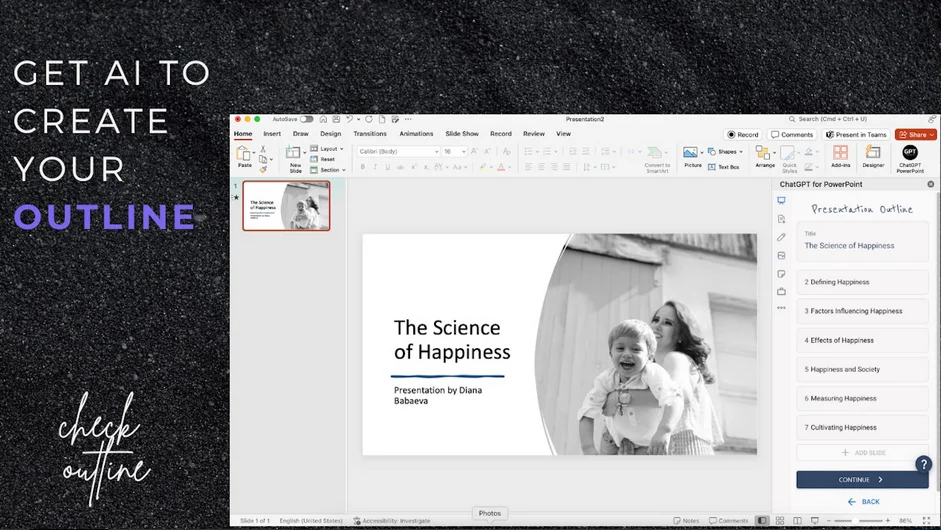Insert a Text Box
Screen dimensions: 941x530
pyautogui.click(x=723, y=167)
